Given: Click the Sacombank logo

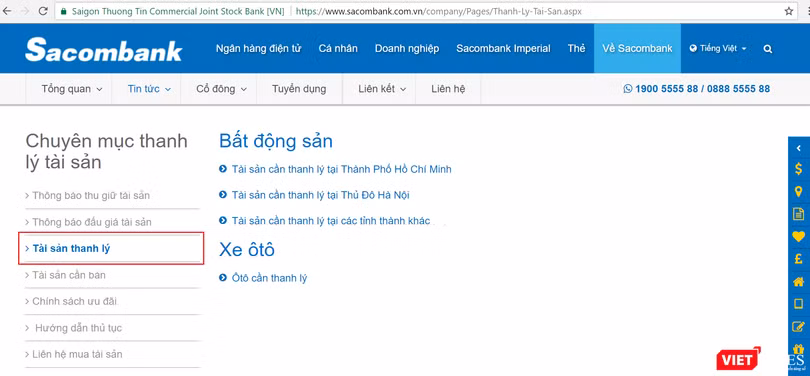Looking at the screenshot, I should click(103, 50).
